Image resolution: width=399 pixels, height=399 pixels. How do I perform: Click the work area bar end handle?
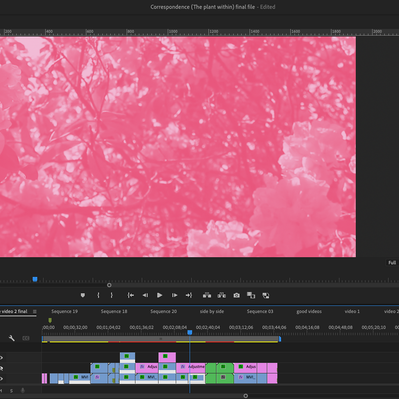[x=280, y=339]
